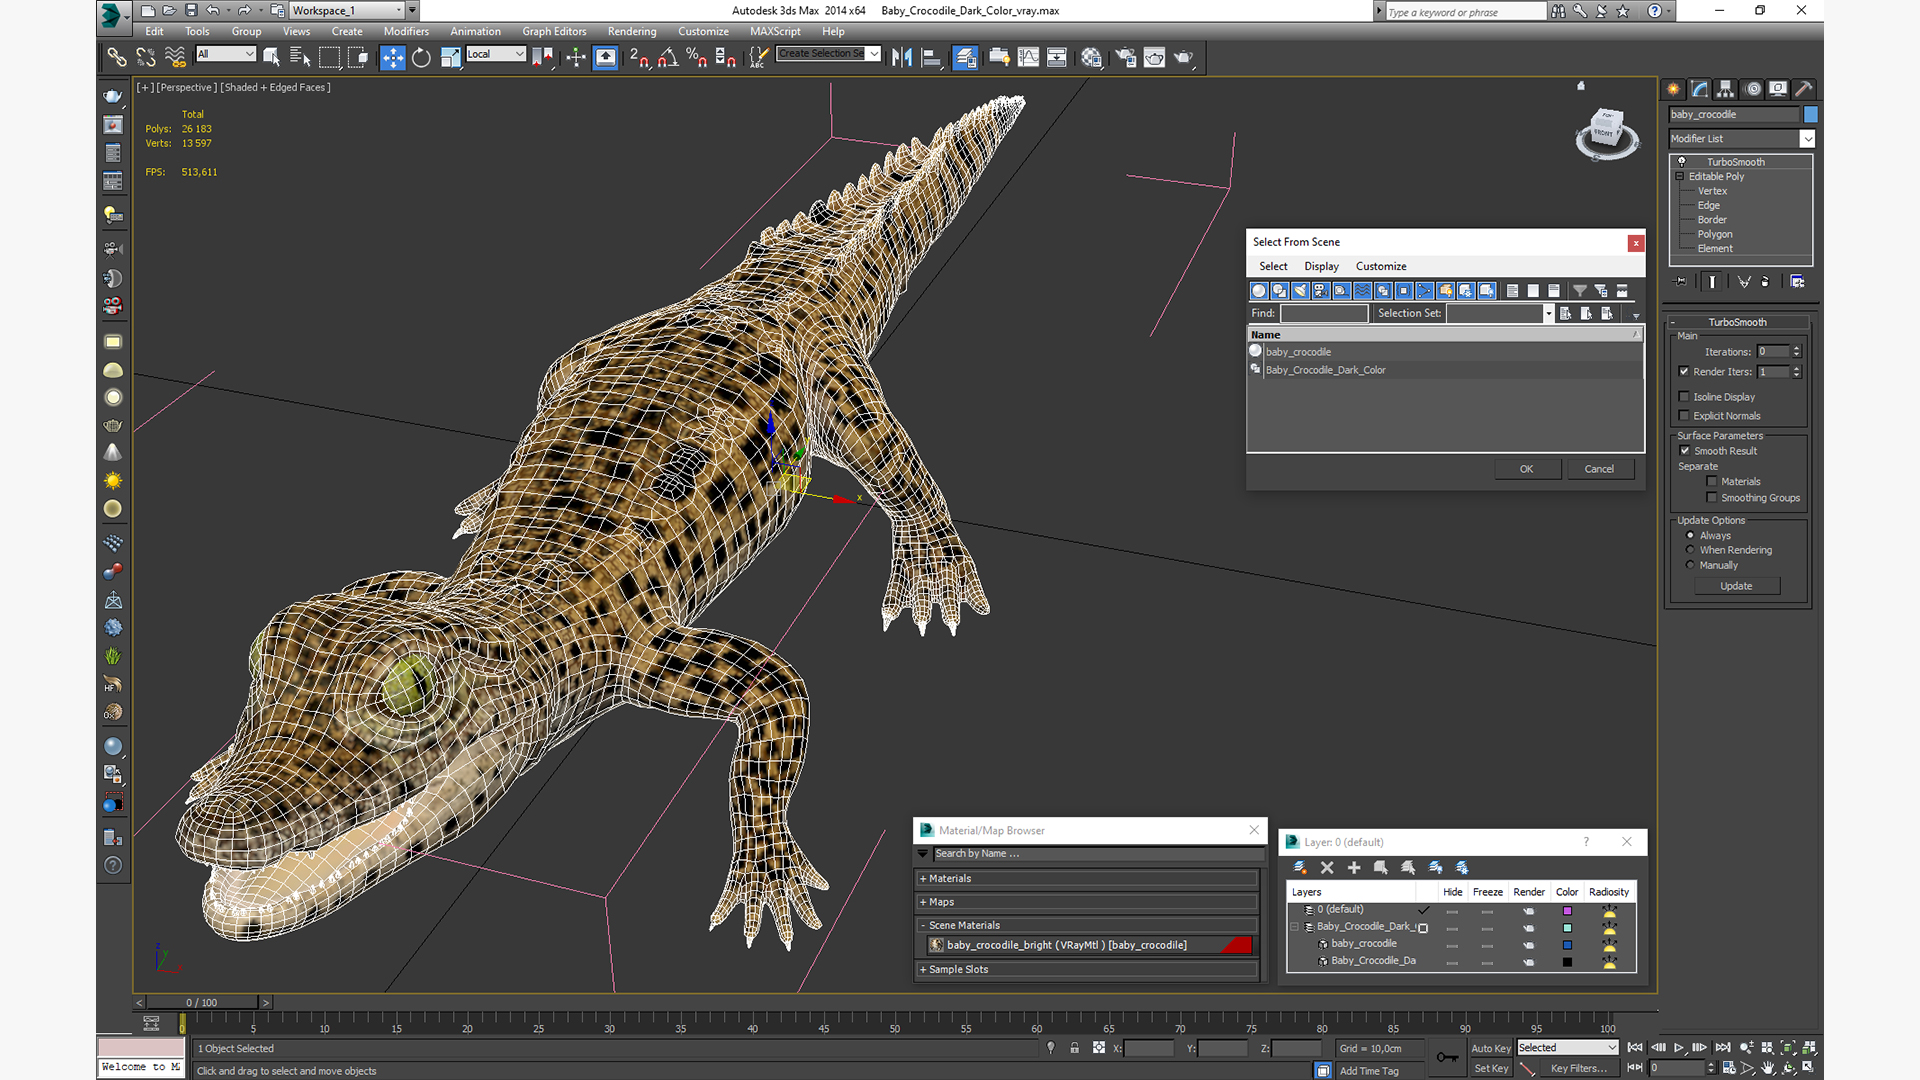
Task: Click Display Cameras filter in Select From Scene
Action: click(x=1320, y=291)
